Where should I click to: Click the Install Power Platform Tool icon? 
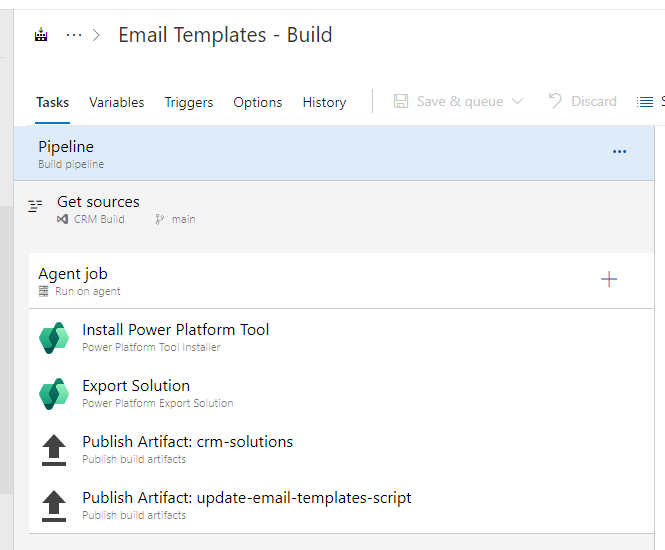point(53,338)
